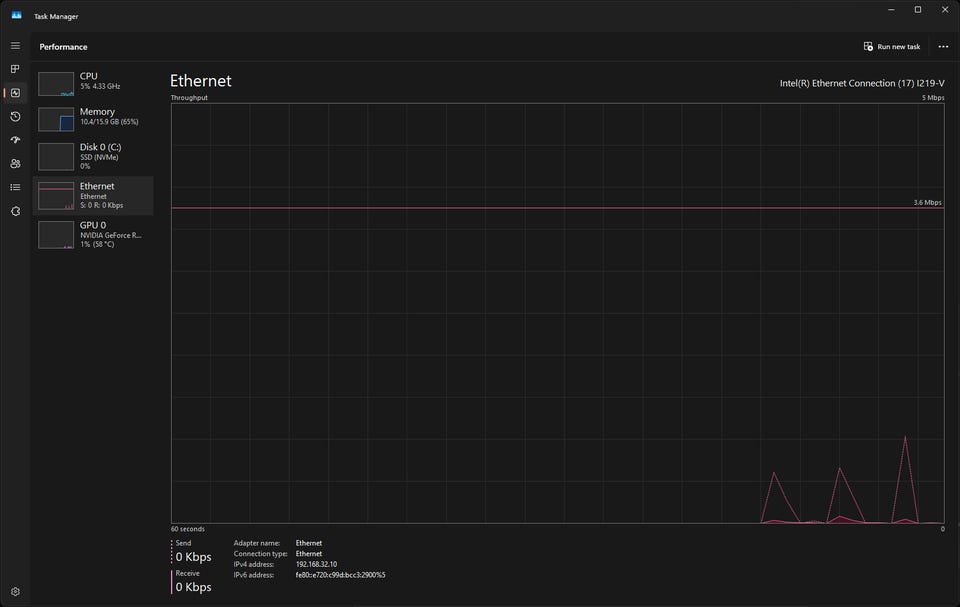Open the Startup apps icon

(x=15, y=140)
